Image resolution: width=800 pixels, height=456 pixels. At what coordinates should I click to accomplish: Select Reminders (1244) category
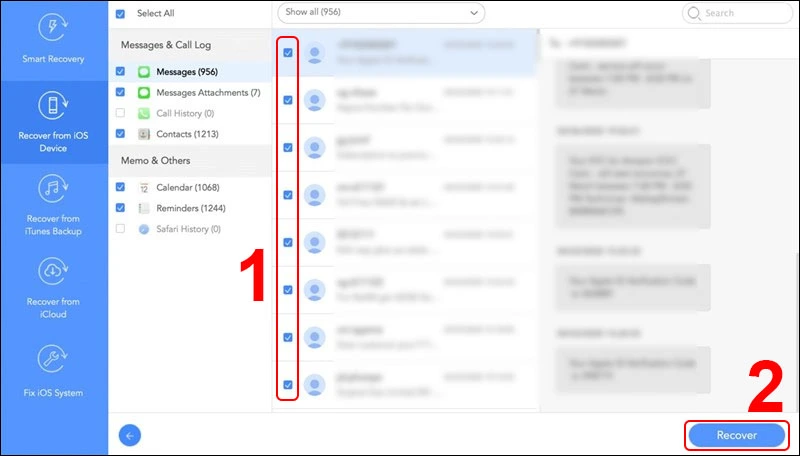[191, 208]
